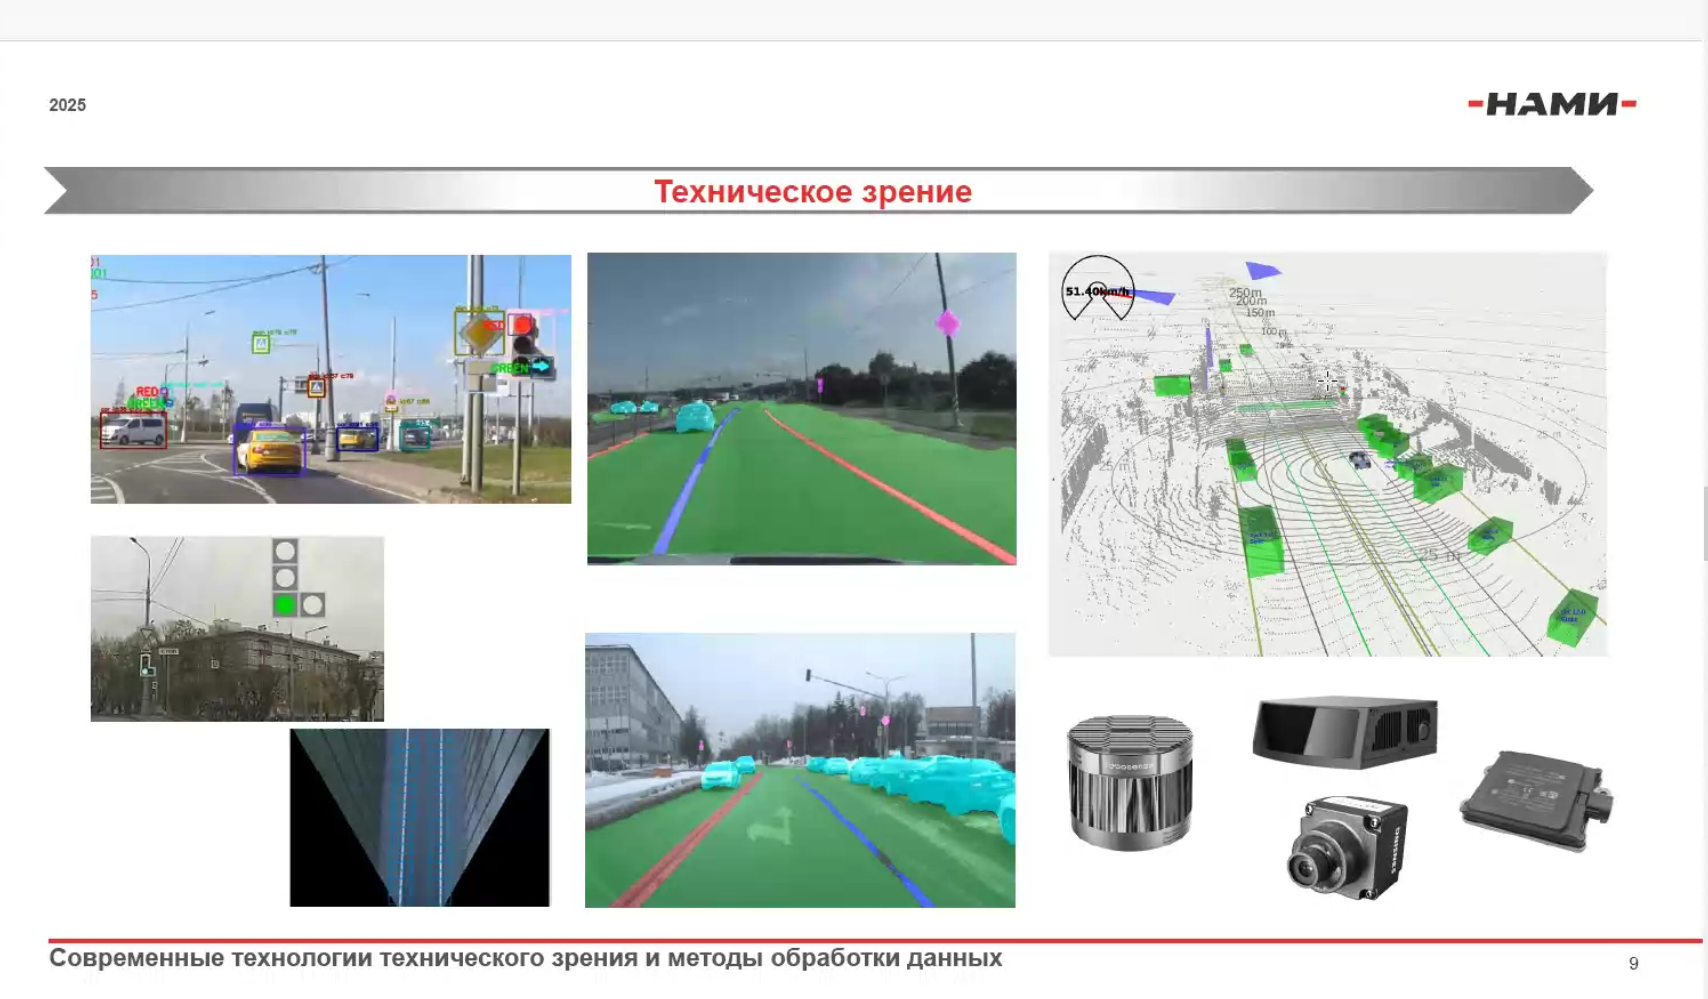Image resolution: width=1708 pixels, height=999 pixels.
Task: Click the yellow diamond priority road sign
Action: coord(479,334)
